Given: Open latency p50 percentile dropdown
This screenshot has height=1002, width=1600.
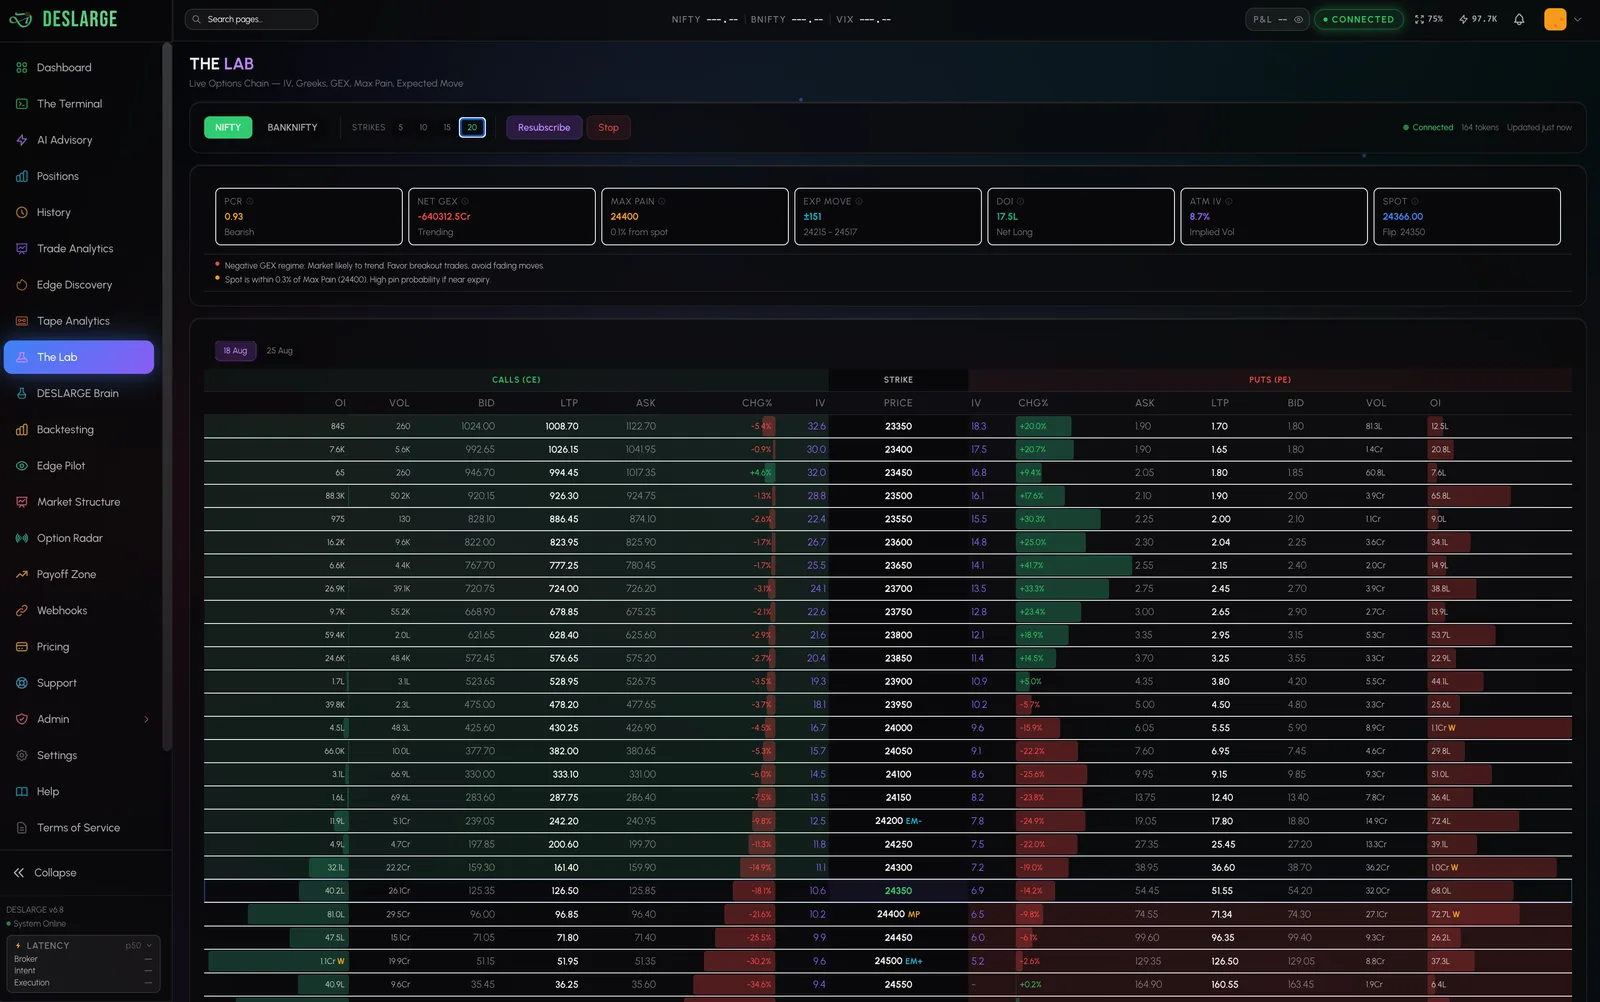Looking at the screenshot, I should click(139, 945).
